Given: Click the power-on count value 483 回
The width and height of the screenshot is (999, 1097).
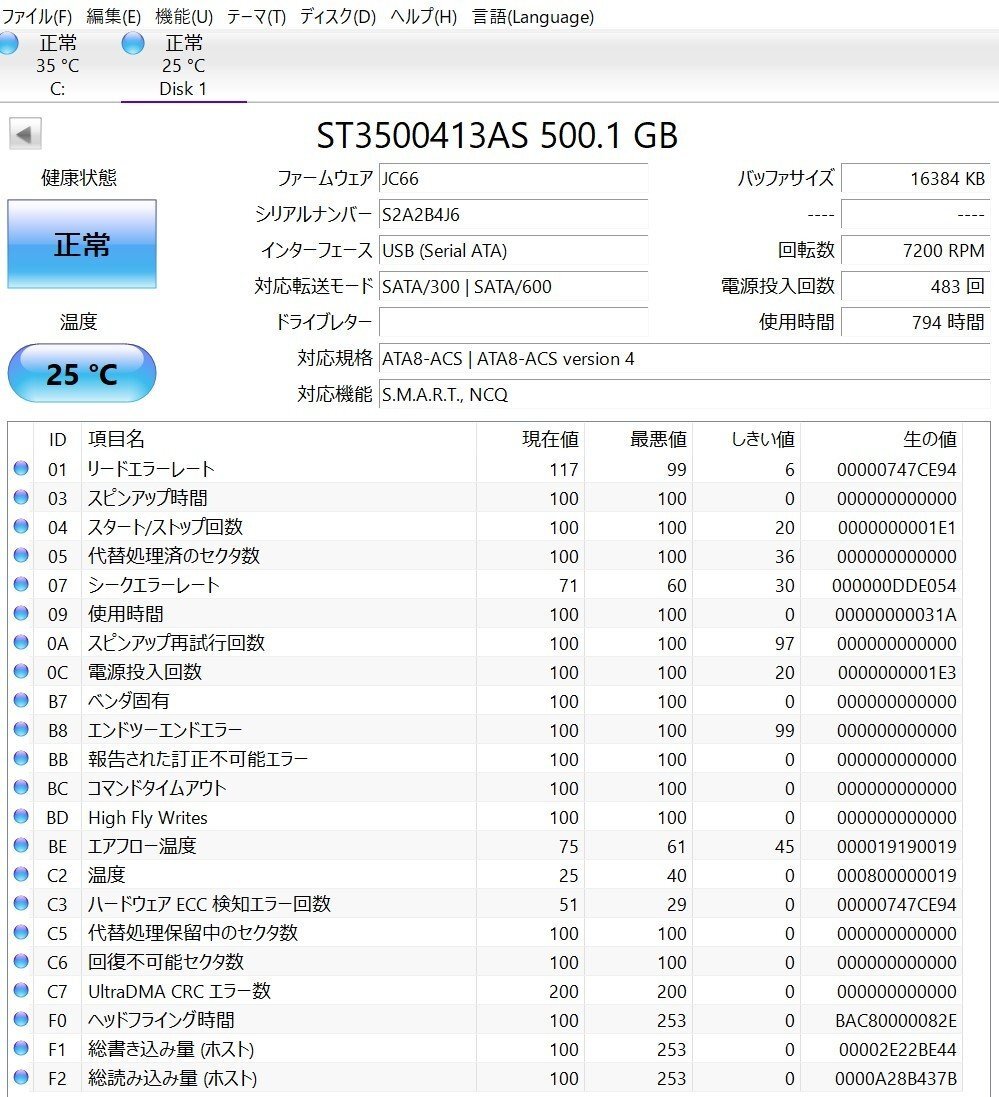Looking at the screenshot, I should pos(915,286).
